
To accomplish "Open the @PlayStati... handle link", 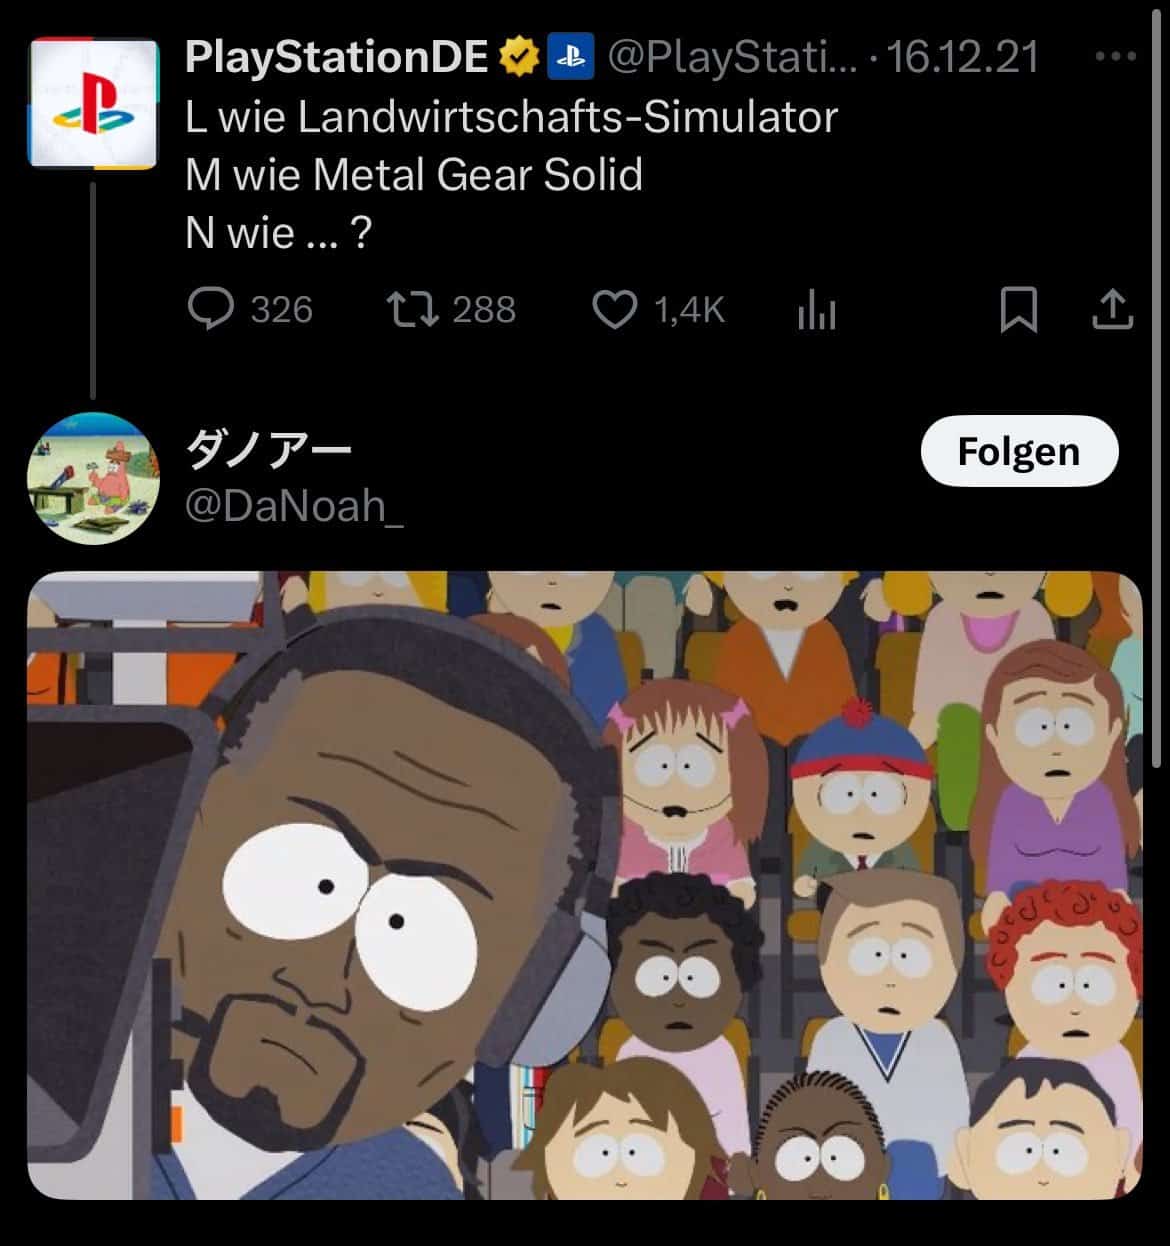I will pos(732,57).
